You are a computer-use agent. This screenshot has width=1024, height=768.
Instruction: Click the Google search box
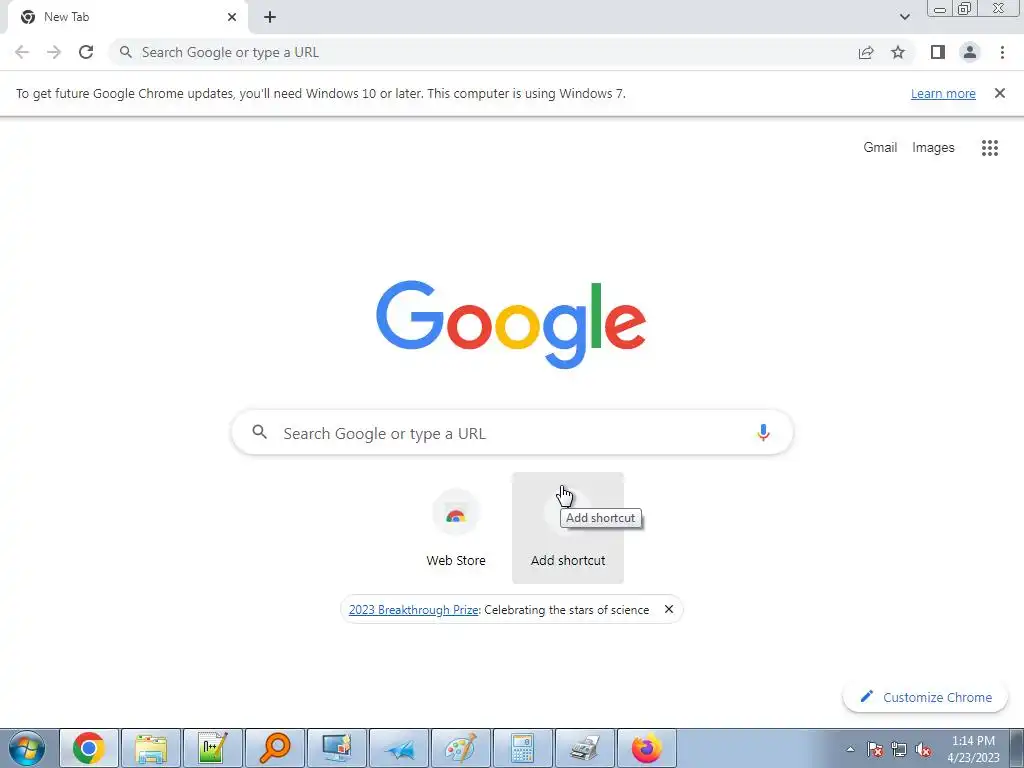click(x=513, y=433)
